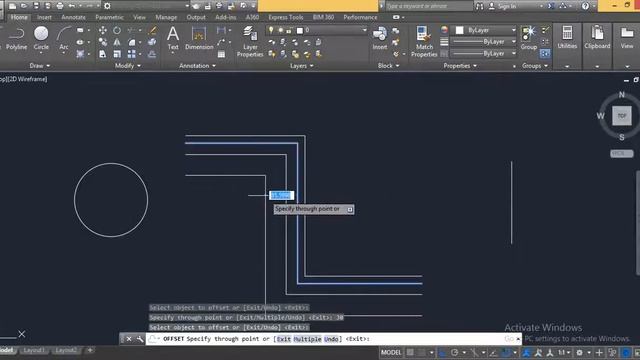The image size is (640, 360).
Task: Expand the Properties panel
Action: pyautogui.click(x=460, y=66)
